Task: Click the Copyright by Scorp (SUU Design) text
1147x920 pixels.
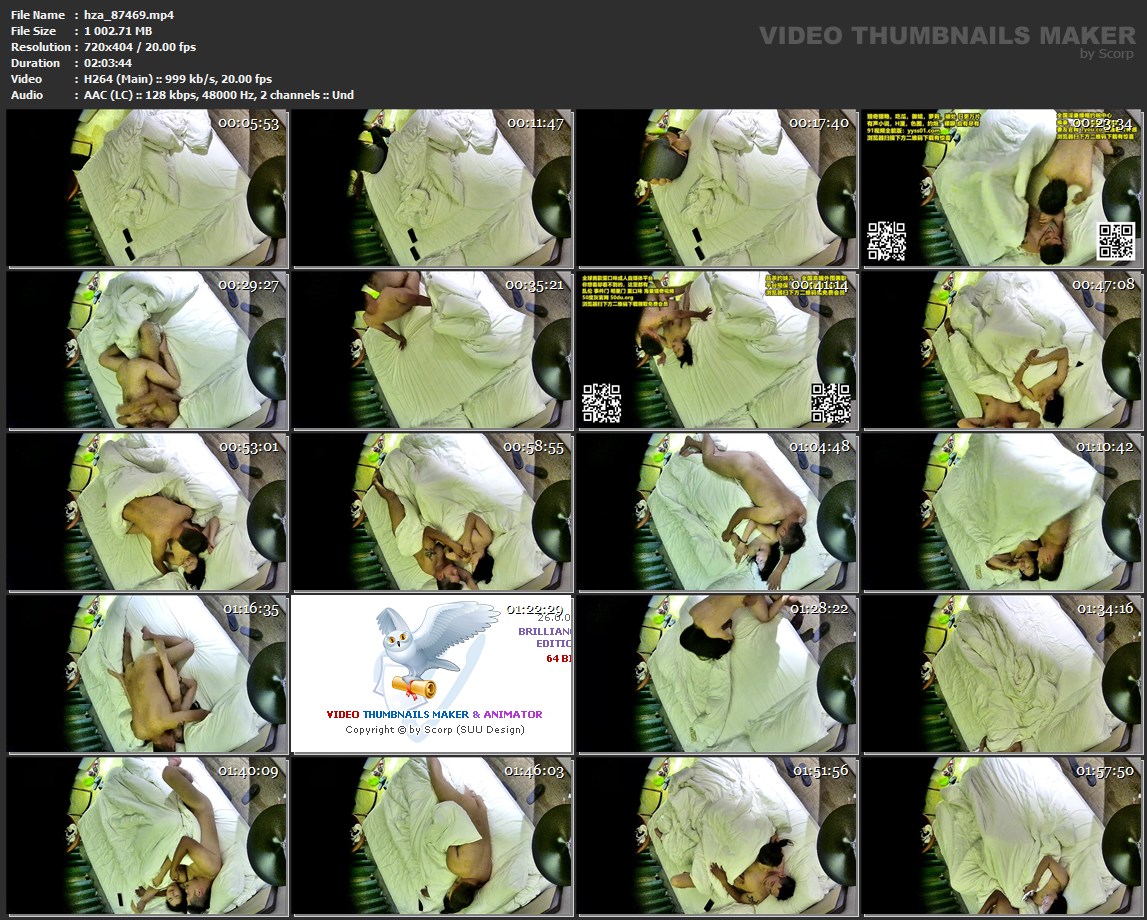Action: (434, 729)
